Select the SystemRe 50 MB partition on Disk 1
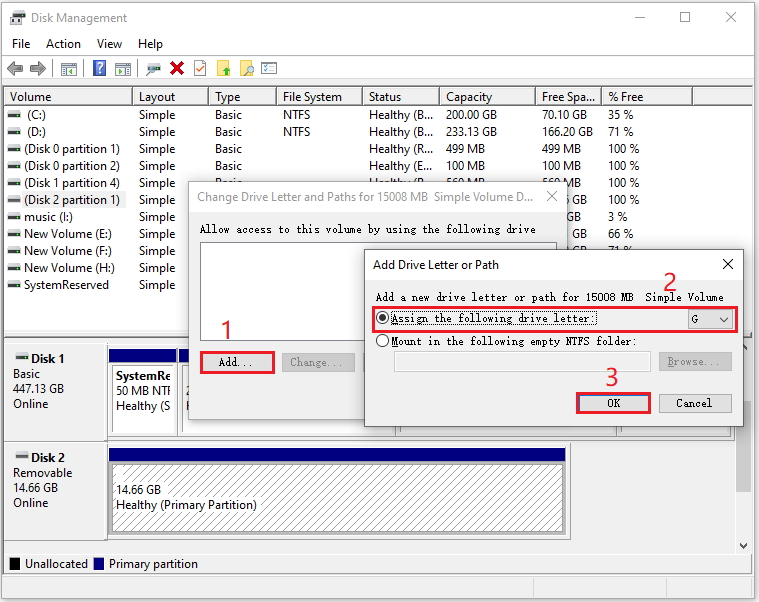 click(143, 398)
